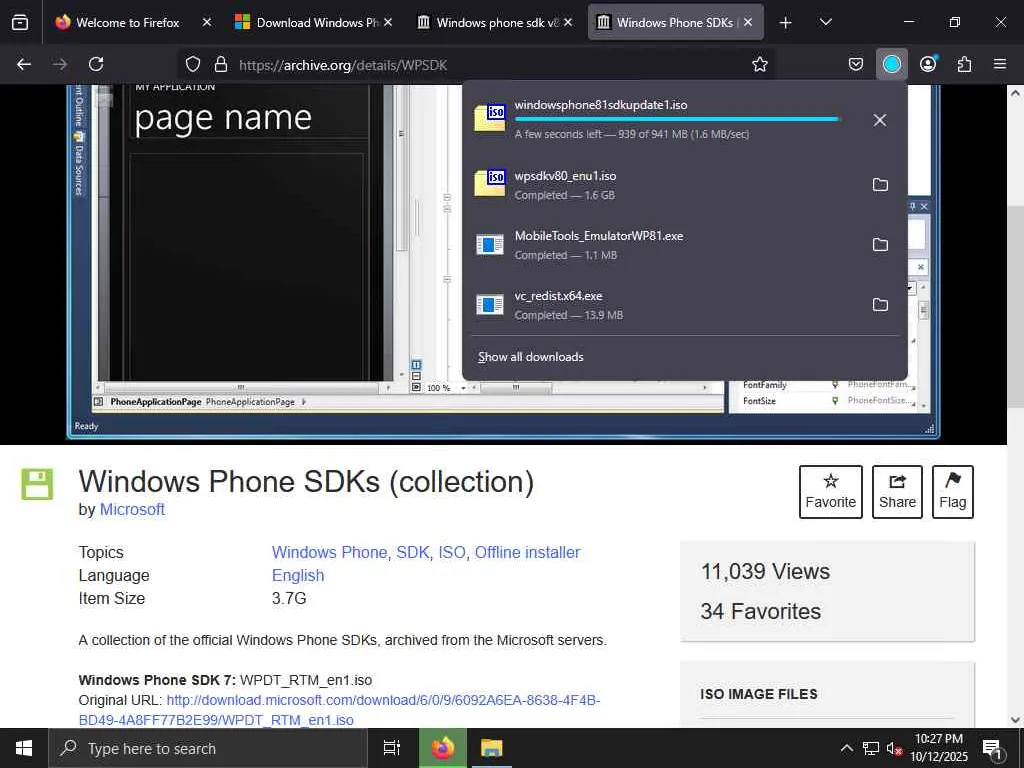Click the muted volume tray icon
This screenshot has height=768, width=1024.
[894, 748]
